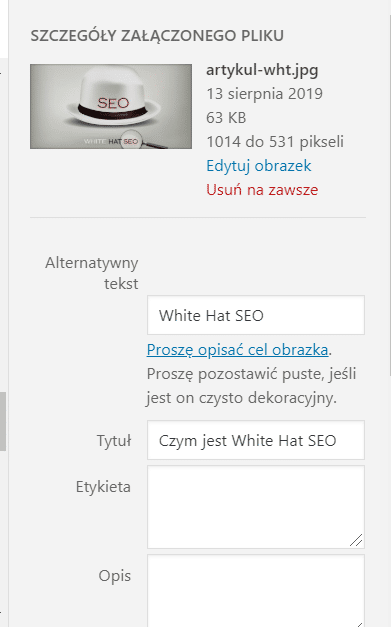Open the Edytuj obrazek link

259,166
